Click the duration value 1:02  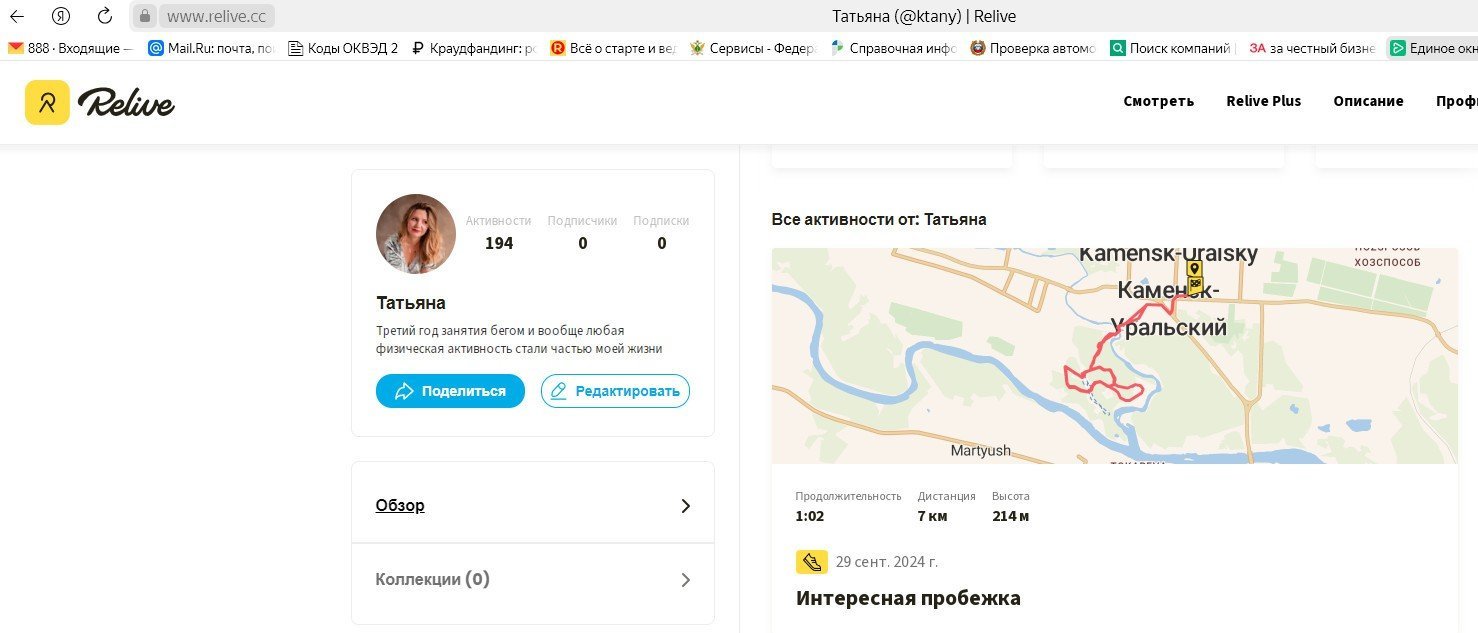pos(810,516)
